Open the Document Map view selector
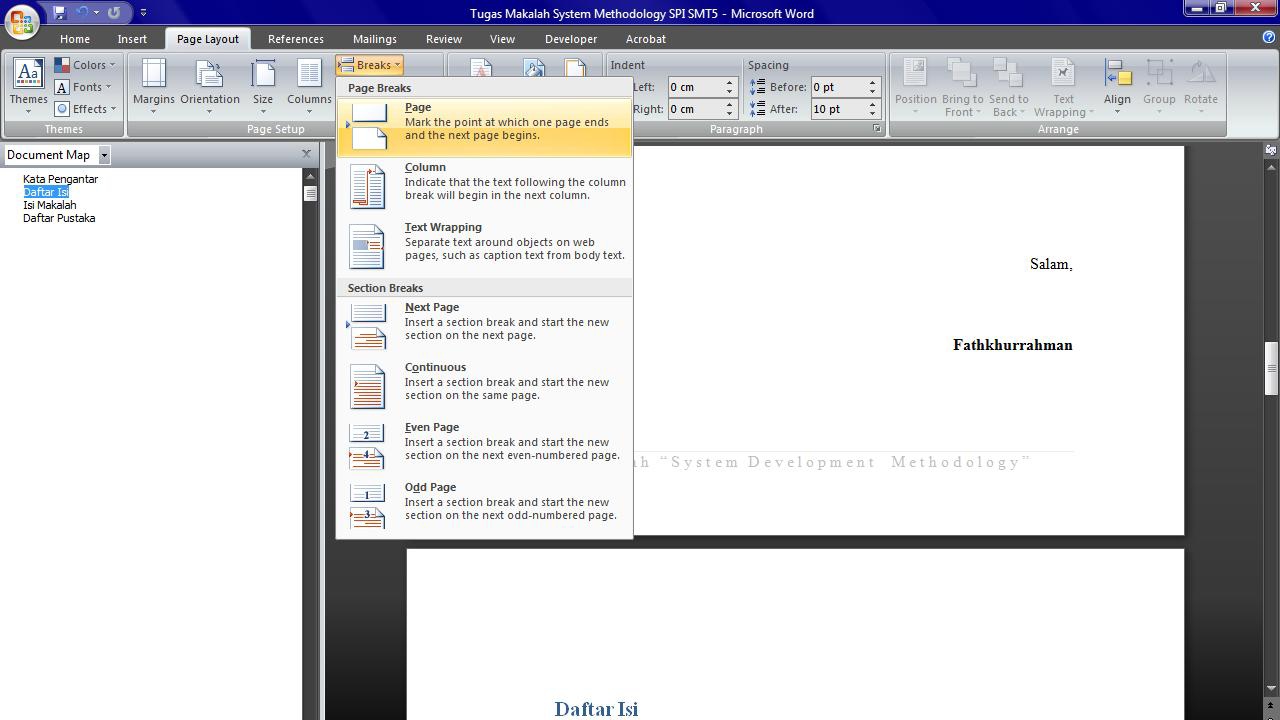This screenshot has width=1280, height=720. tap(104, 155)
